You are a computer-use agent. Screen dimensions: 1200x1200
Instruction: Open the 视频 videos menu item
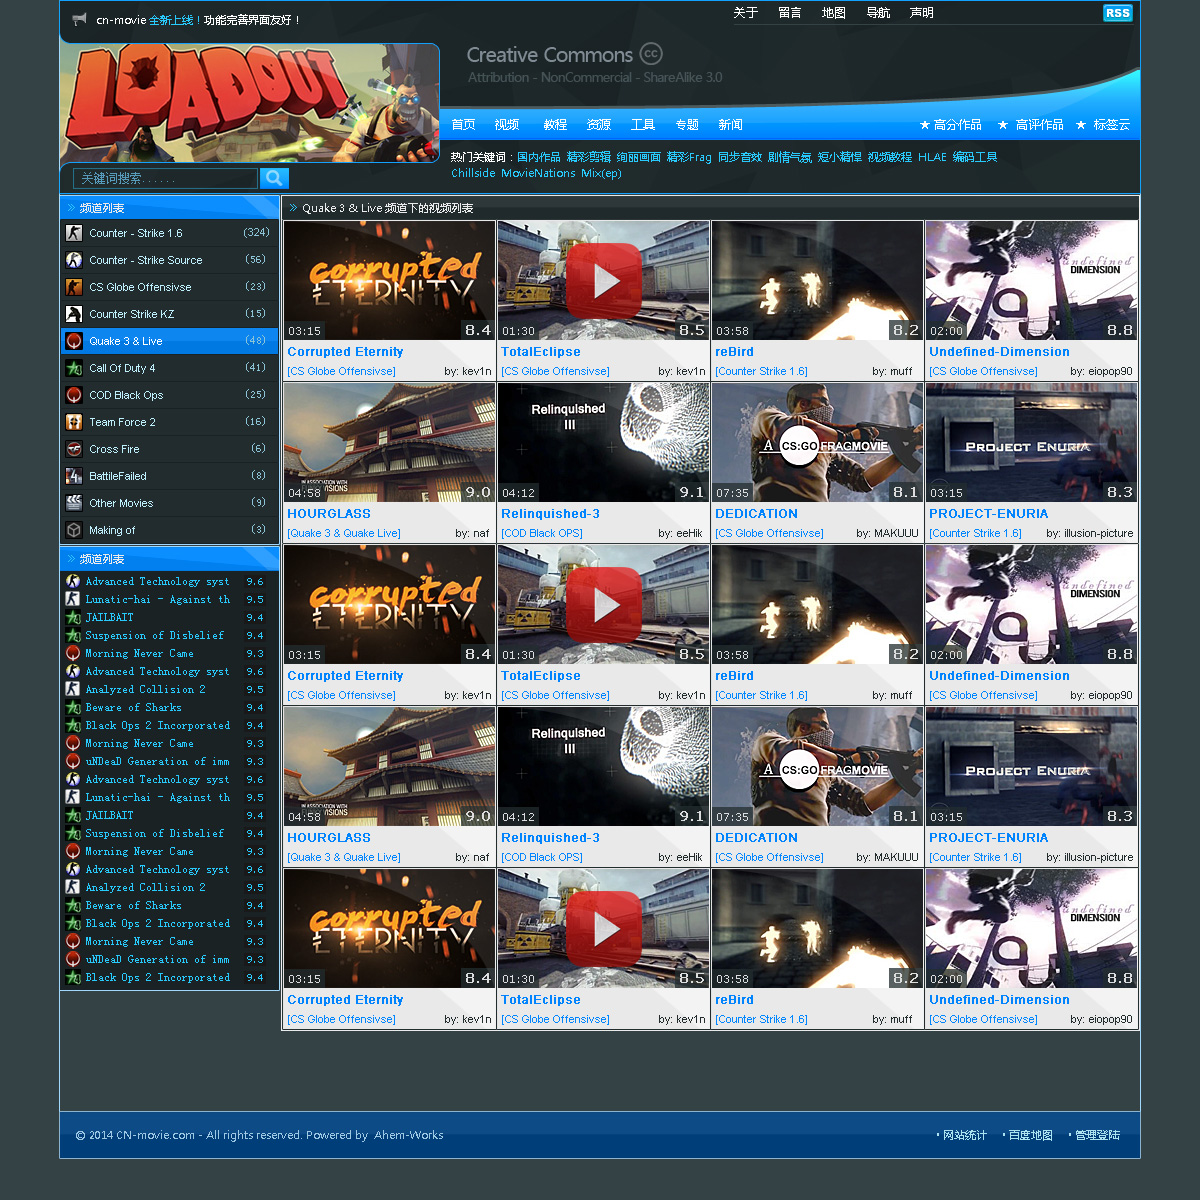(x=507, y=125)
